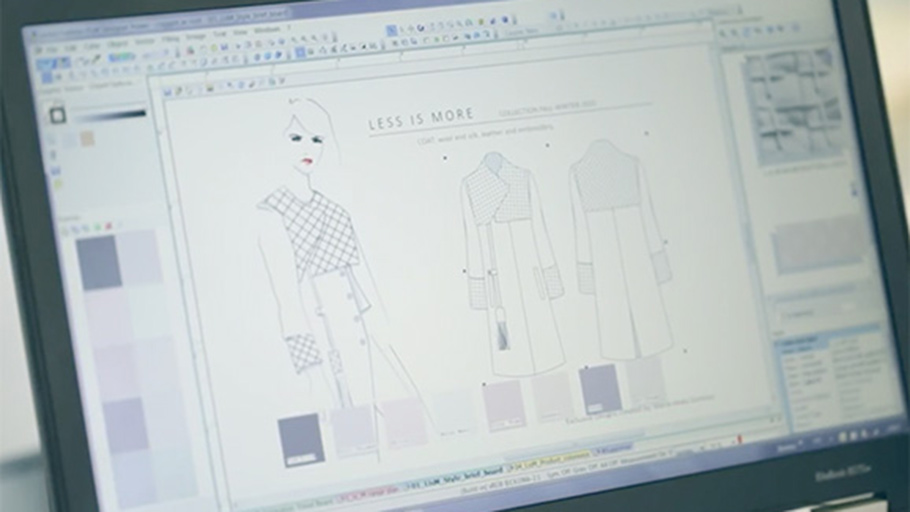Select the beige color chip in left panel
Image resolution: width=910 pixels, height=512 pixels.
[x=87, y=139]
